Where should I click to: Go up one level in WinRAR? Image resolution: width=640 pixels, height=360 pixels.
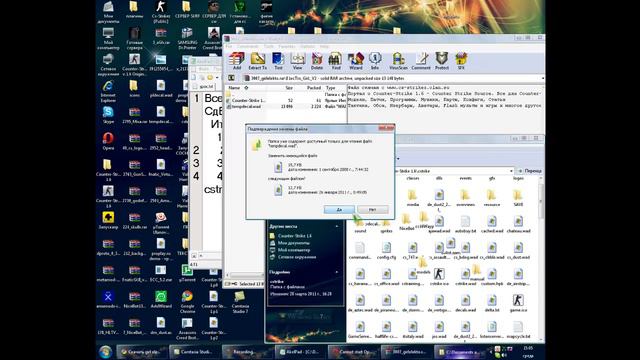coord(231,78)
